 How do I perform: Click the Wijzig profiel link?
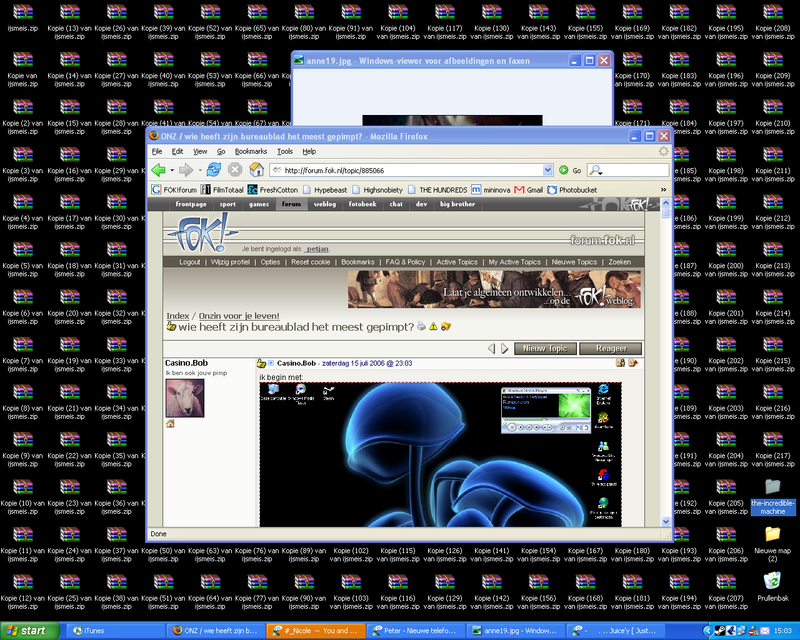click(x=230, y=262)
